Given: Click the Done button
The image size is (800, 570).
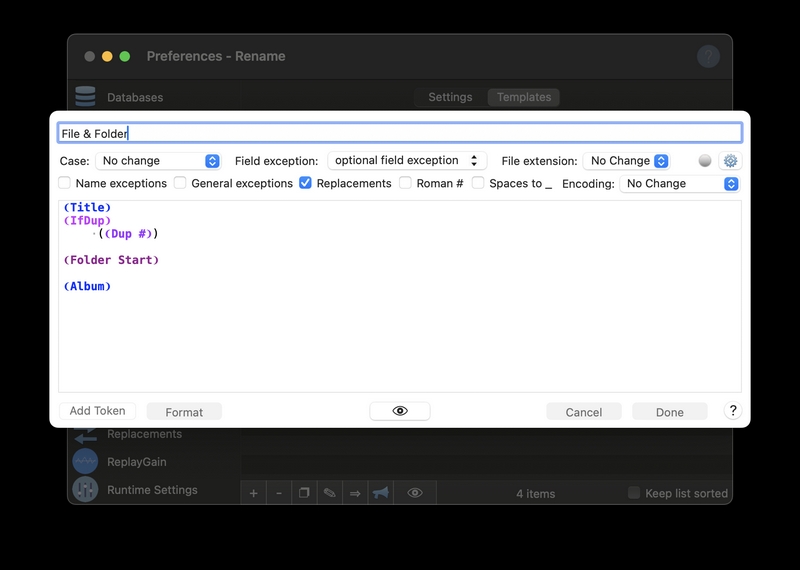Looking at the screenshot, I should click(669, 412).
